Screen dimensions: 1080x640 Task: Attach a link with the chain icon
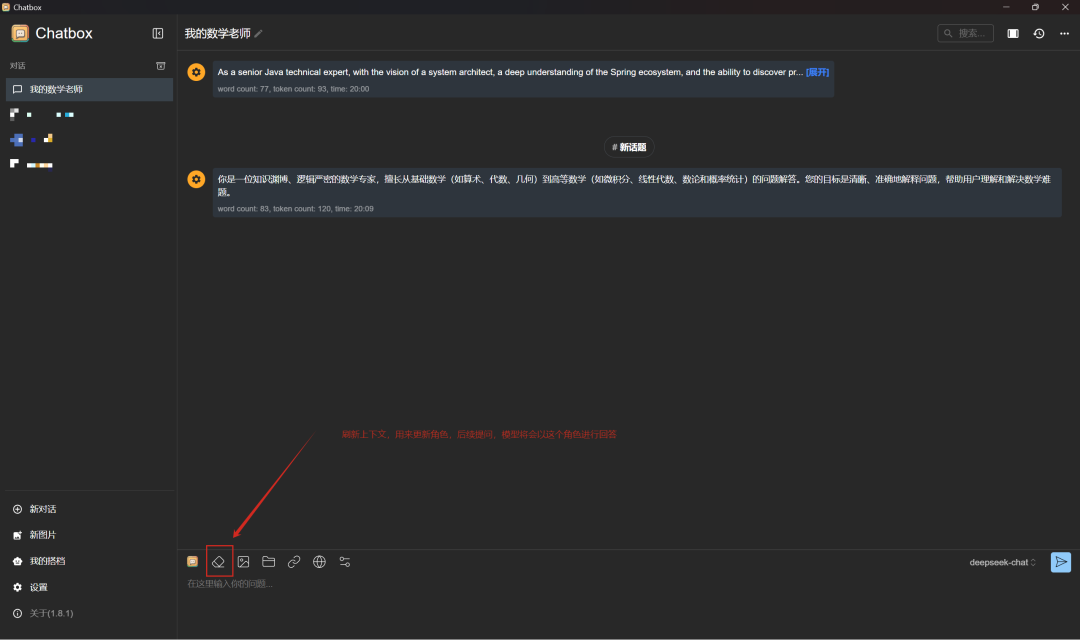[x=294, y=562]
